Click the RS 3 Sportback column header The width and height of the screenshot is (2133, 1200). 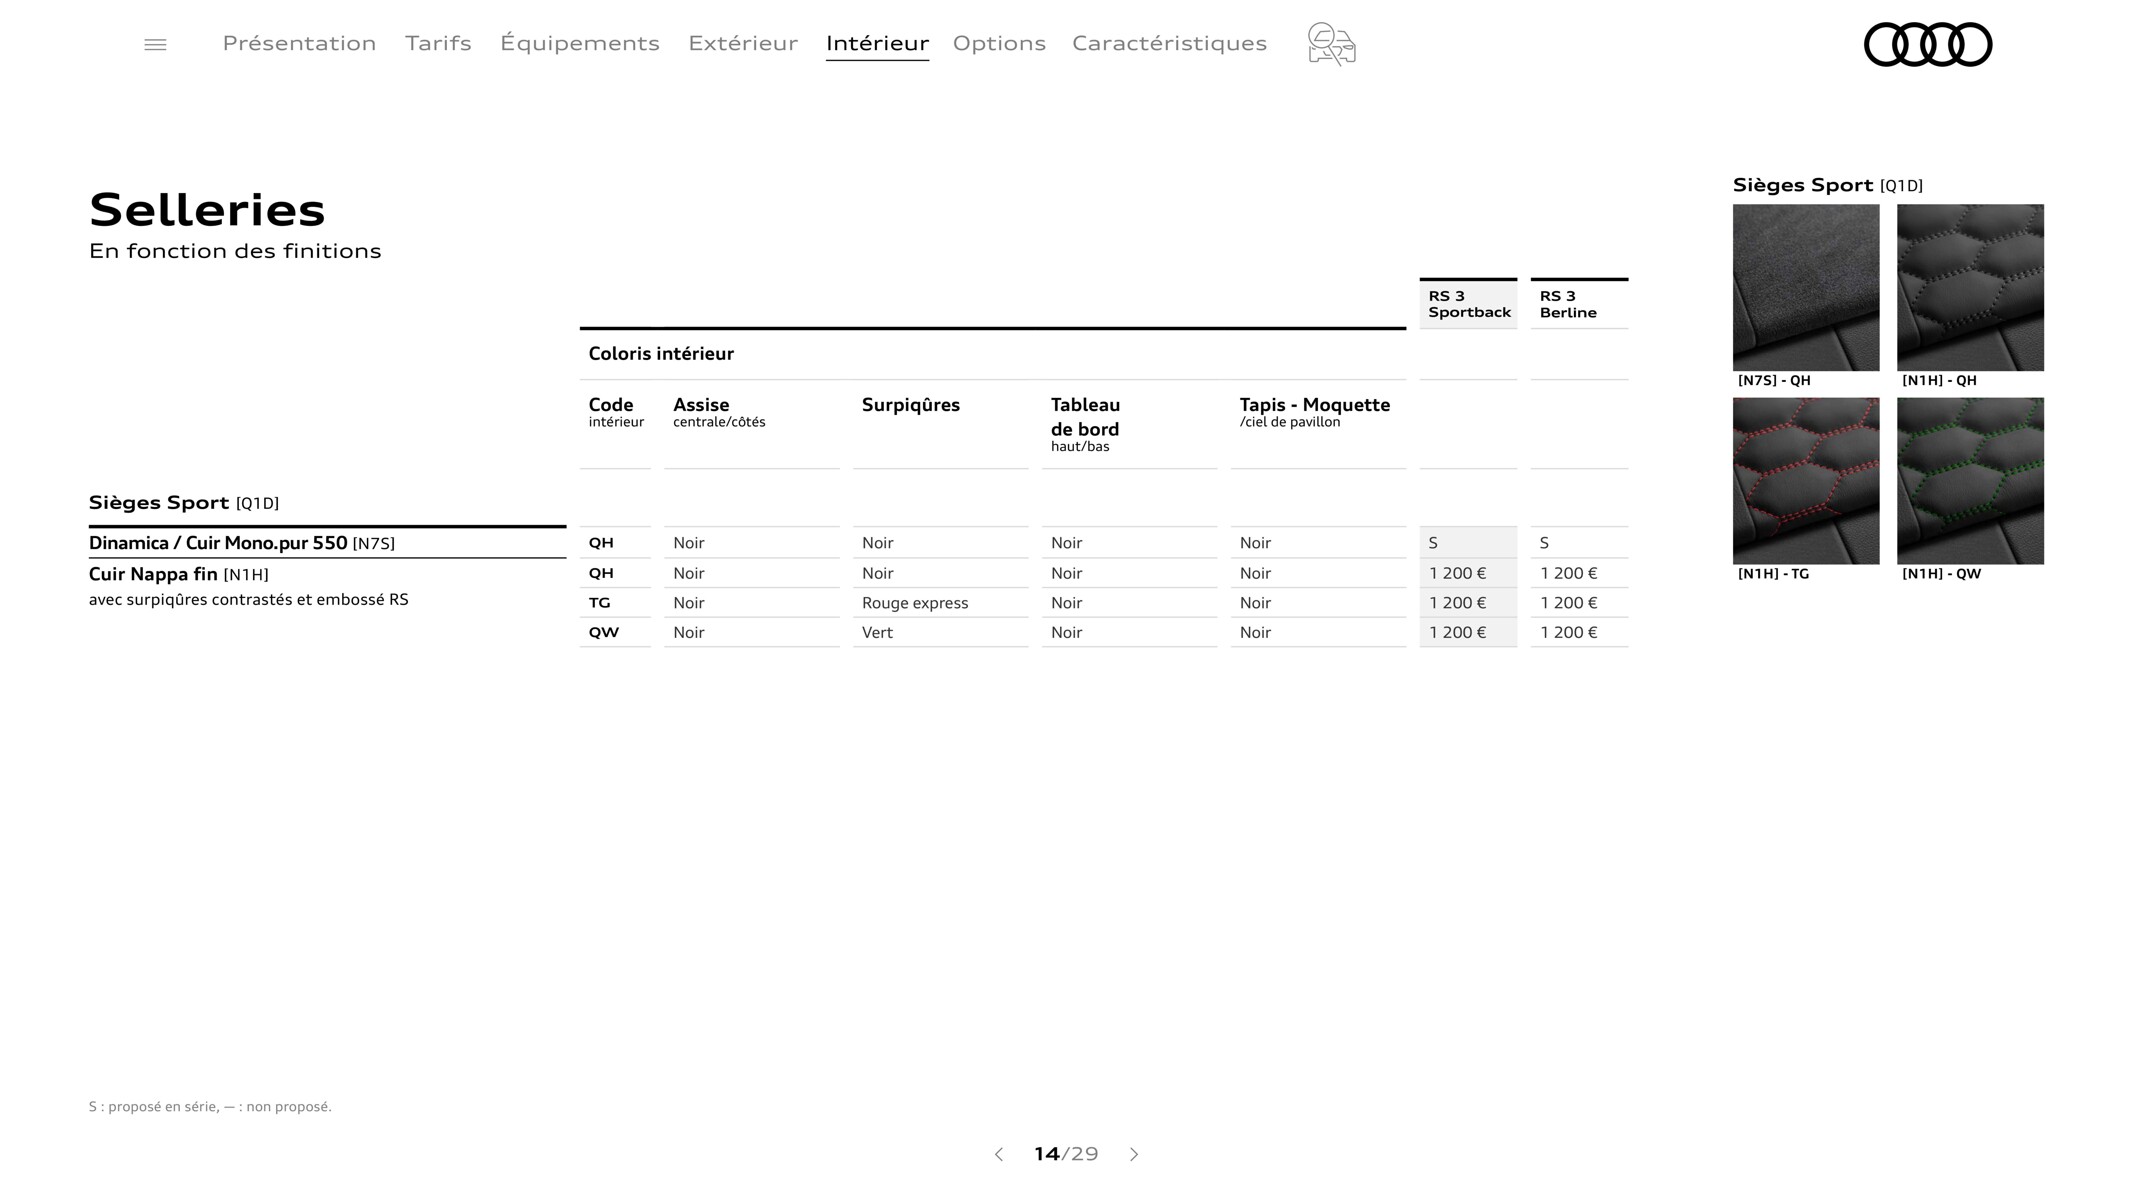pyautogui.click(x=1468, y=304)
